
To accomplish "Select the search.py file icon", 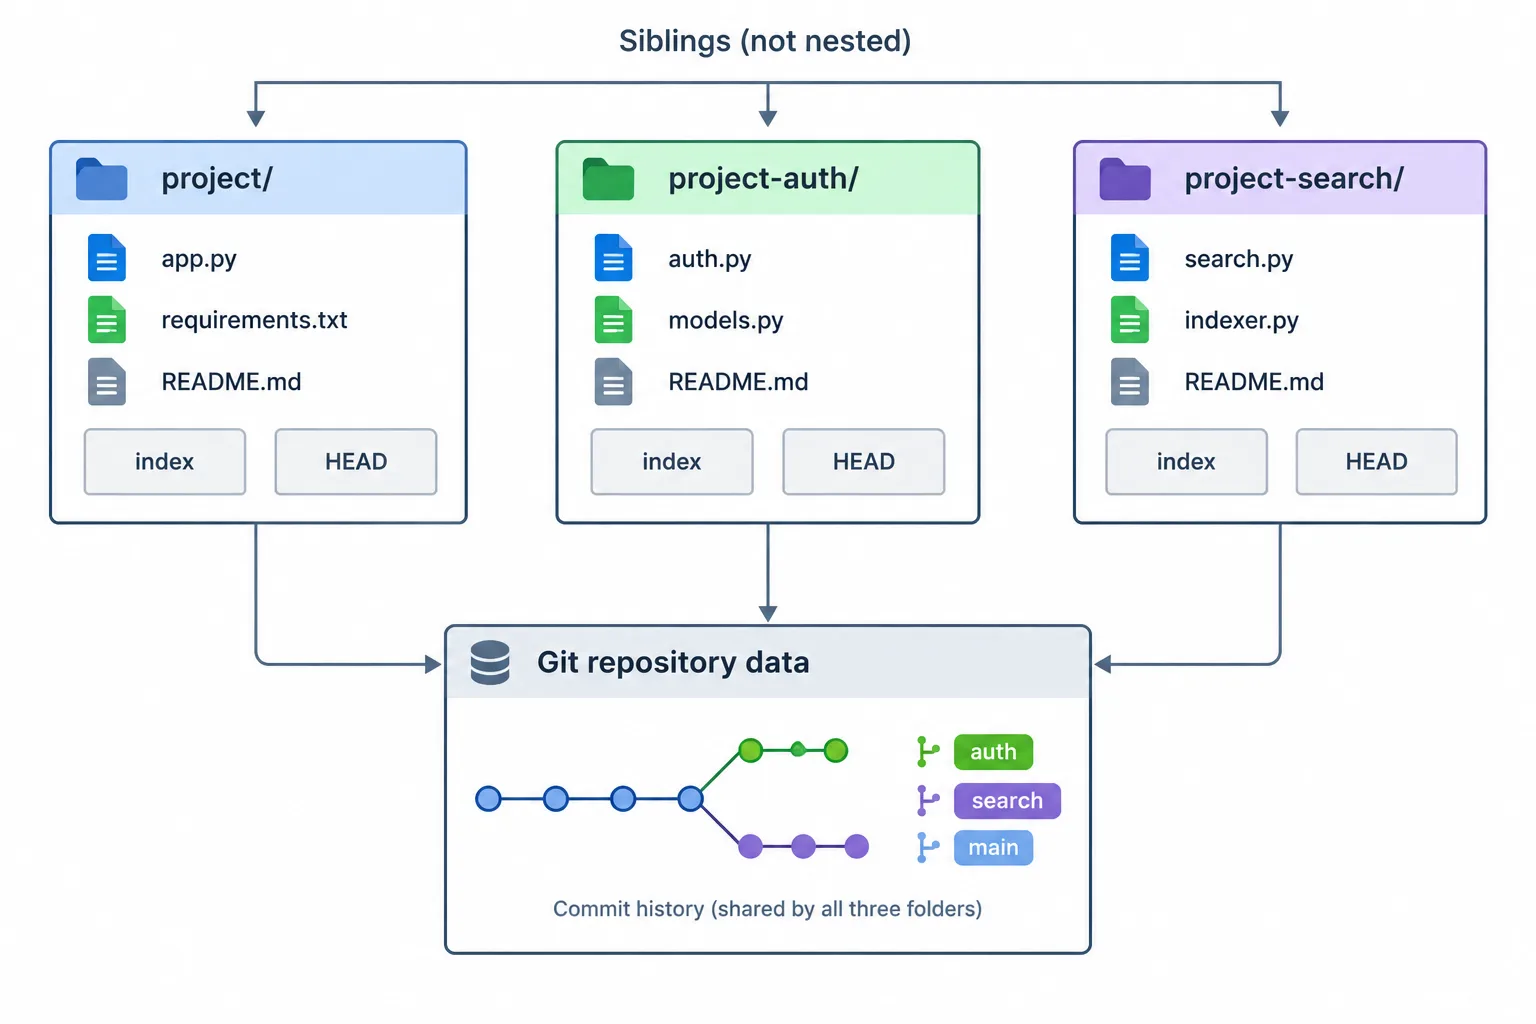I will pos(1130,258).
